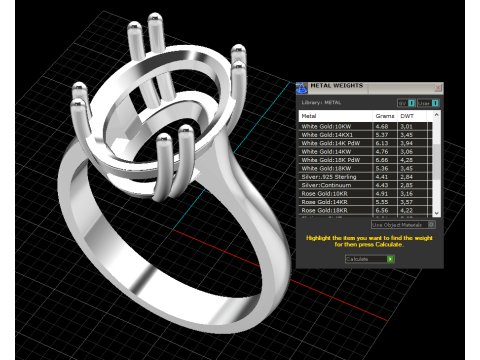The image size is (480, 360).
Task: Click the 4.68 grams value
Action: (x=382, y=126)
